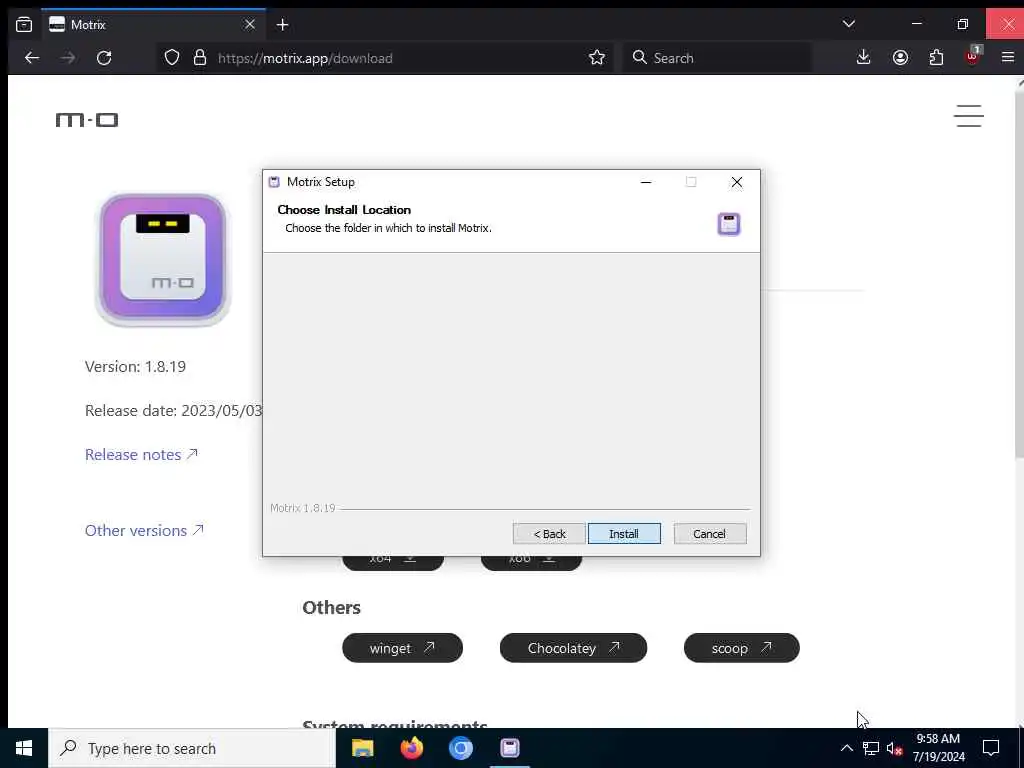Minimize the Motrix Setup dialog
The image size is (1024, 768).
(x=646, y=182)
